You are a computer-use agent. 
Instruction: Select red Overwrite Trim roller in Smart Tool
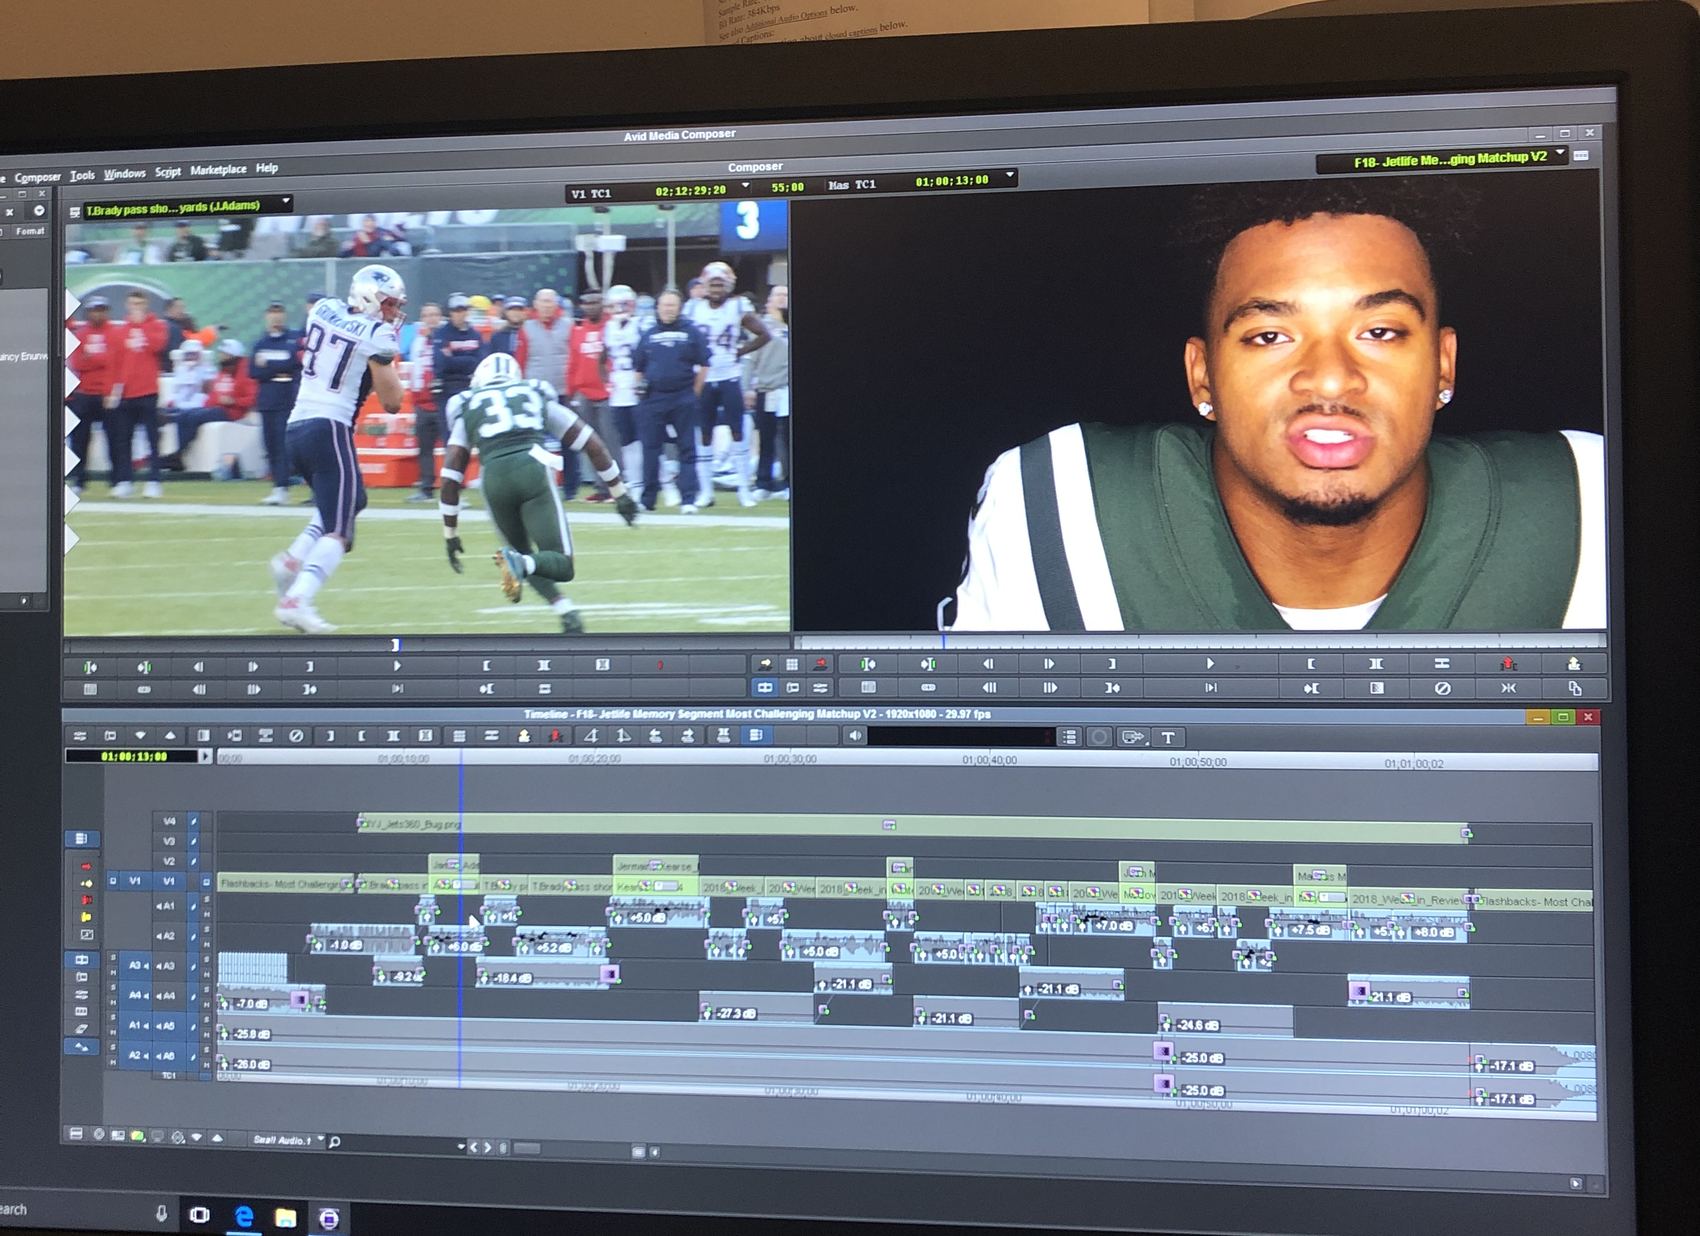(x=87, y=900)
